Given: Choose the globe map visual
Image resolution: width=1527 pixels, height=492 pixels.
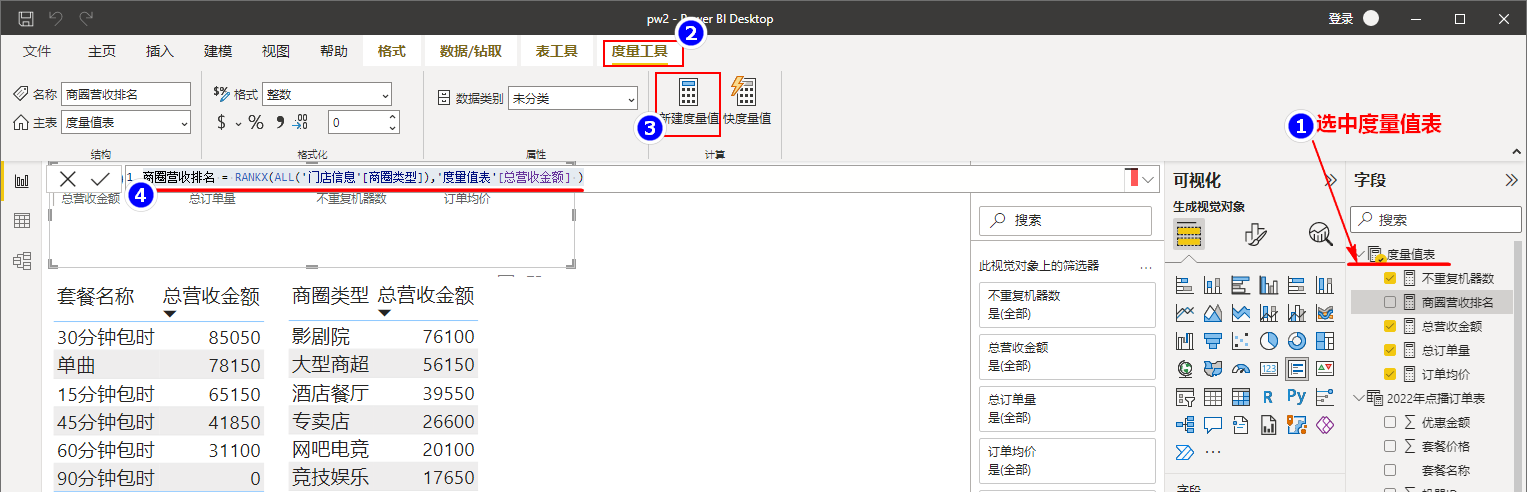Looking at the screenshot, I should coord(1186,369).
